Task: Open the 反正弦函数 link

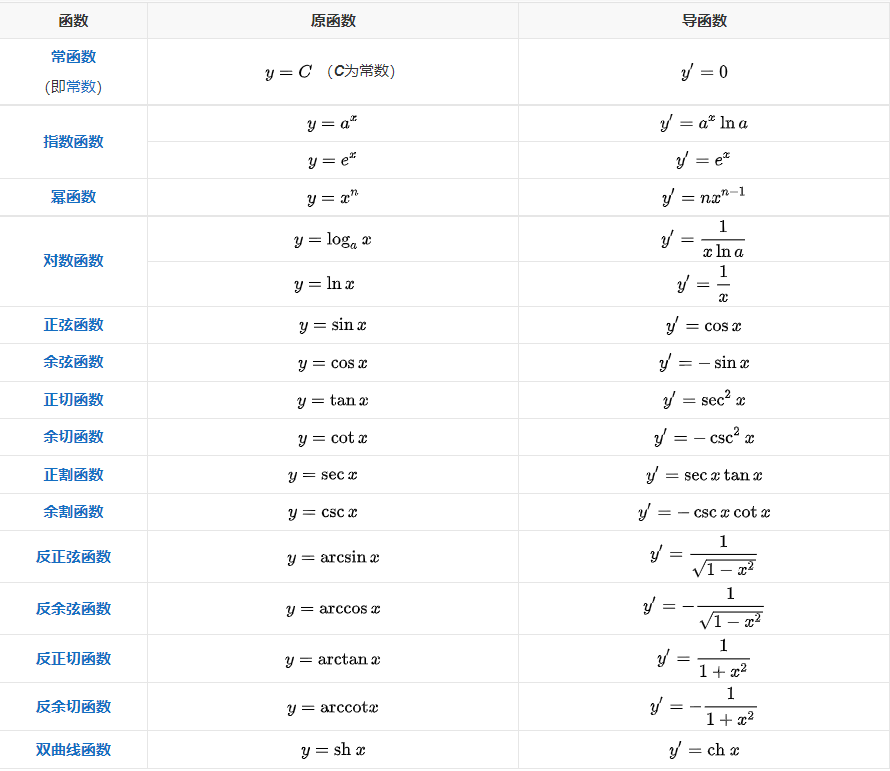Action: [73, 556]
